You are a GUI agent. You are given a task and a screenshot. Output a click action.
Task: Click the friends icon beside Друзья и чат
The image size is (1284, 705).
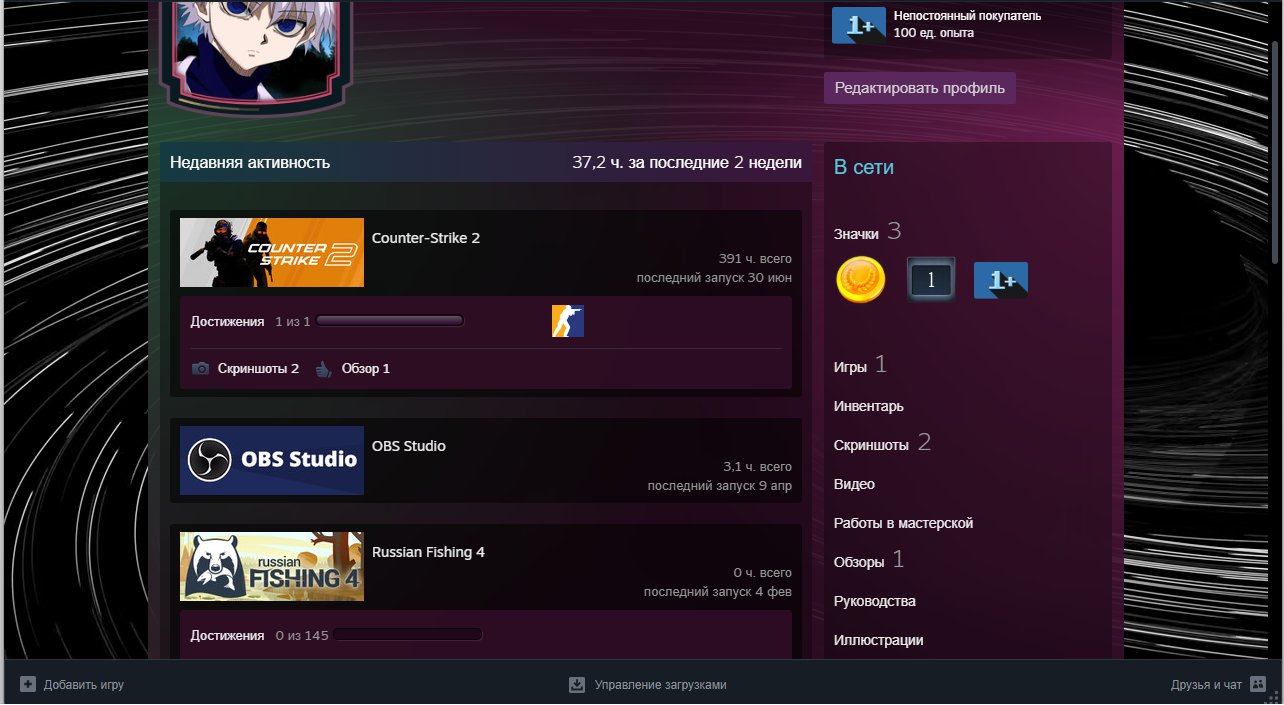tap(1258, 685)
